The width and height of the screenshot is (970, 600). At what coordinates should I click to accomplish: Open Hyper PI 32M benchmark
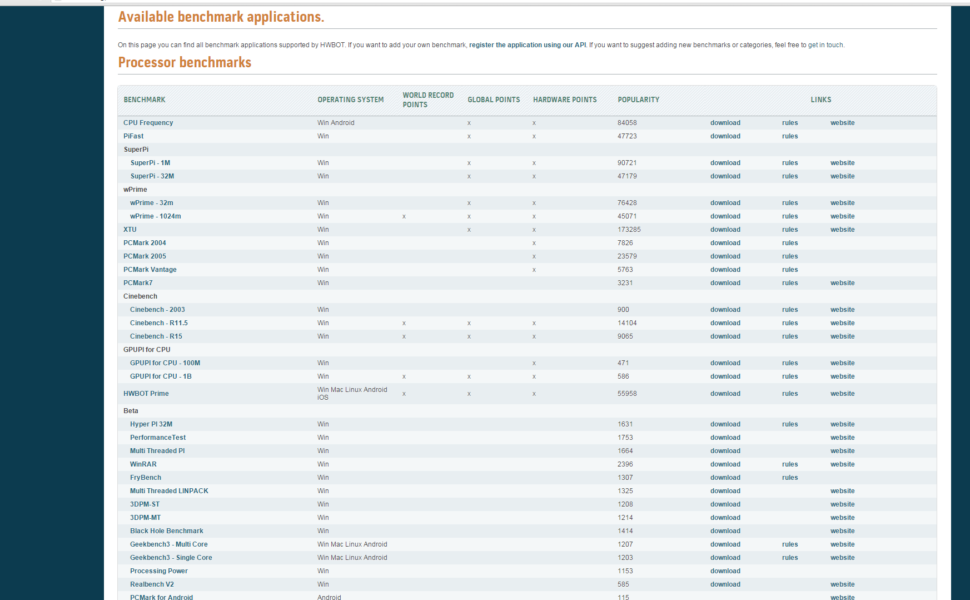(151, 424)
